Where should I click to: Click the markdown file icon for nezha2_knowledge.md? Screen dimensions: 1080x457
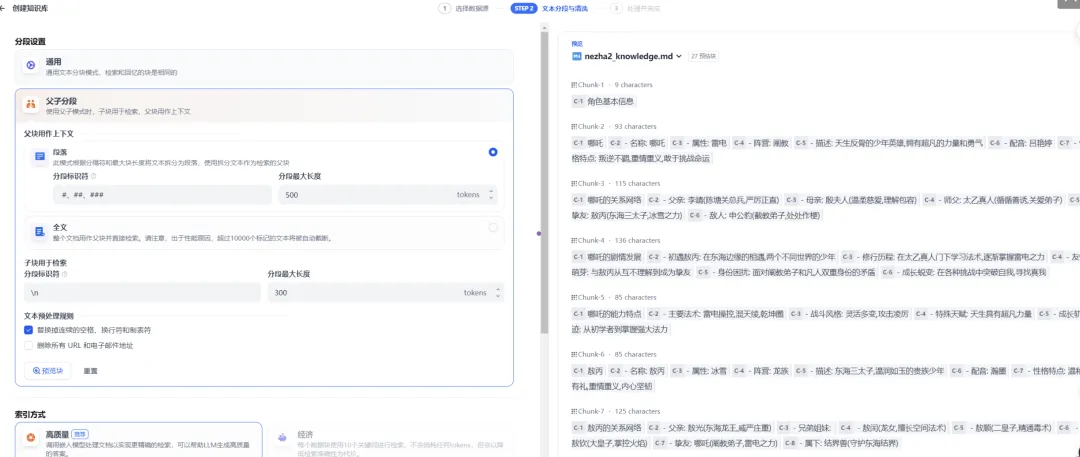pos(577,57)
